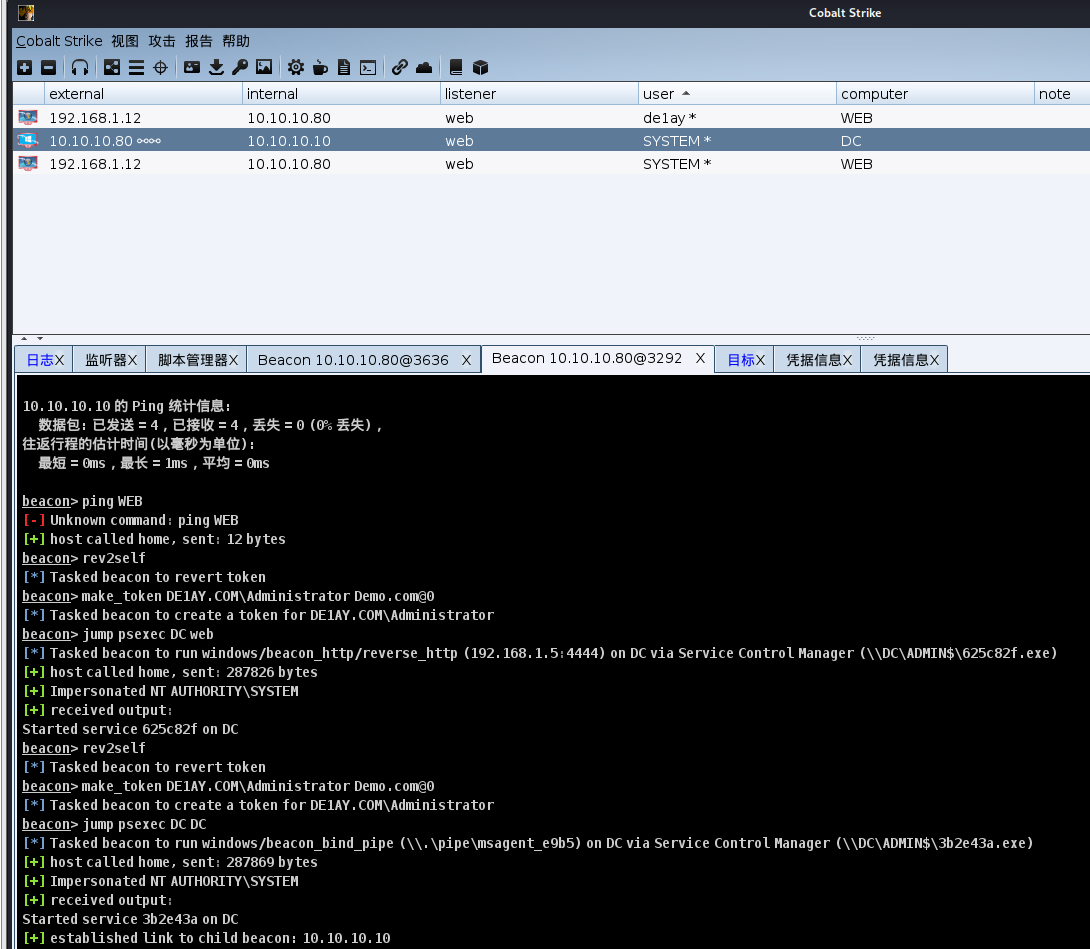This screenshot has width=1090, height=949.
Task: Click the session icon of delay * row
Action: tap(28, 117)
